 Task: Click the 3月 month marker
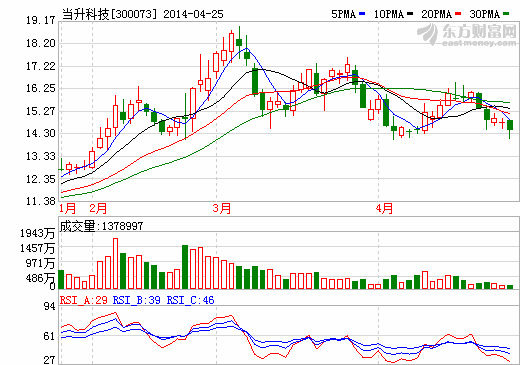222,209
